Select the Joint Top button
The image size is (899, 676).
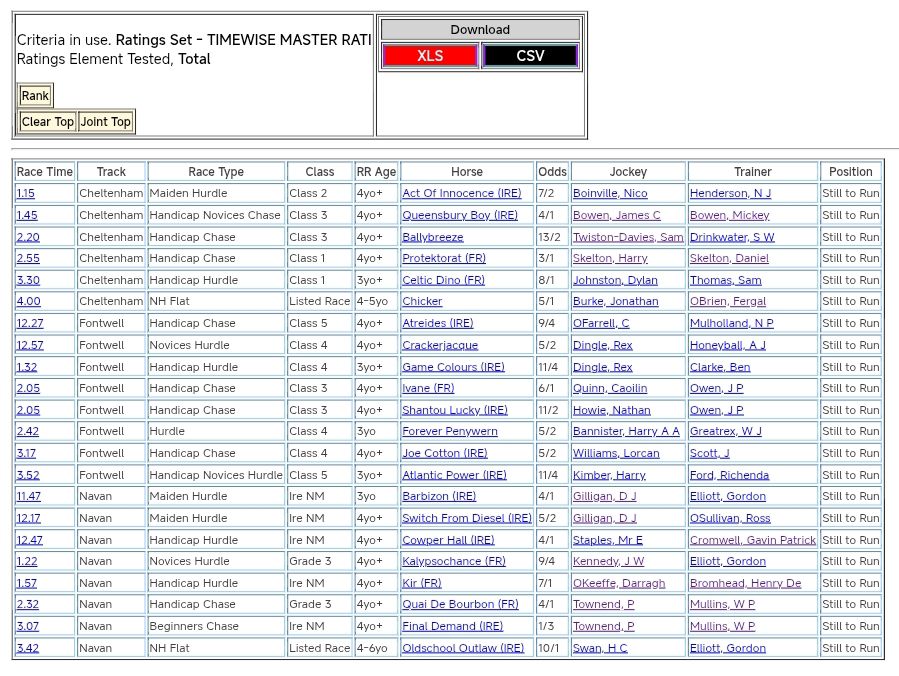coord(106,122)
